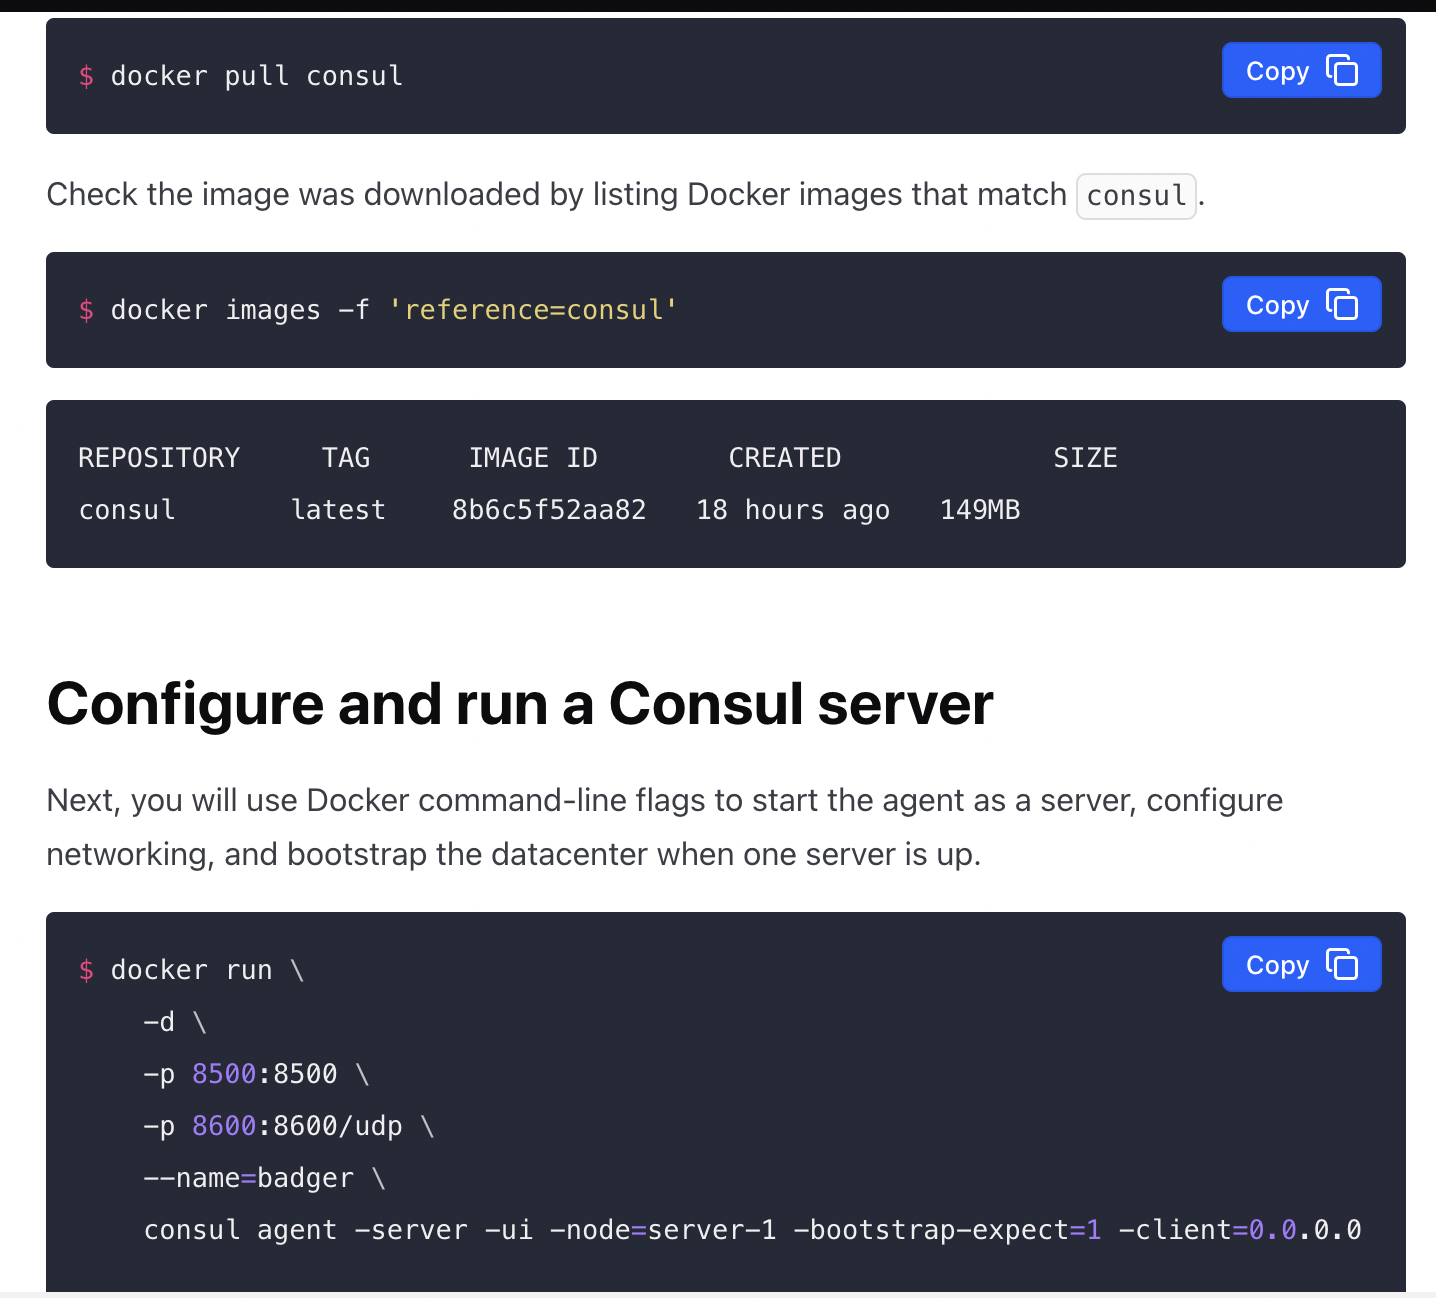Click the '--name=badger' option line
Viewport: 1436px width, 1298px height.
coord(264,1178)
